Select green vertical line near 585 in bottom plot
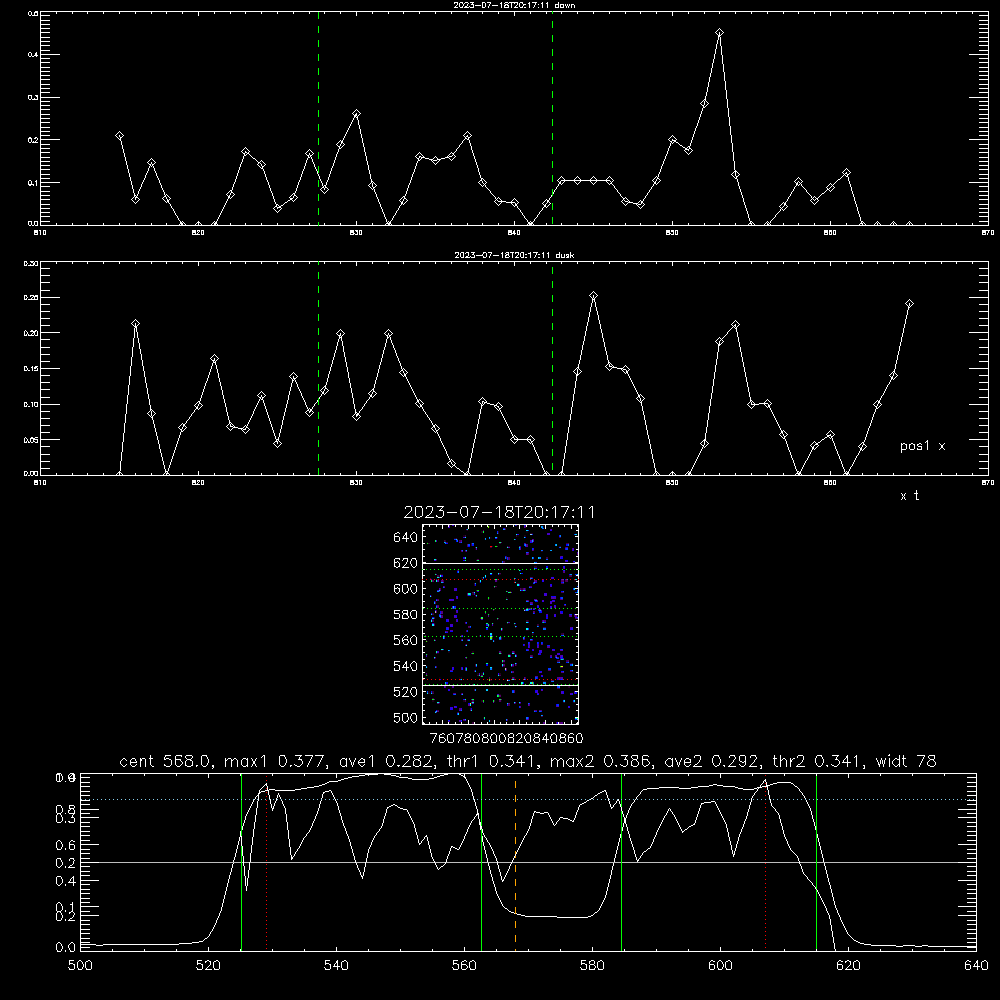The width and height of the screenshot is (1000, 1000). [x=621, y=861]
